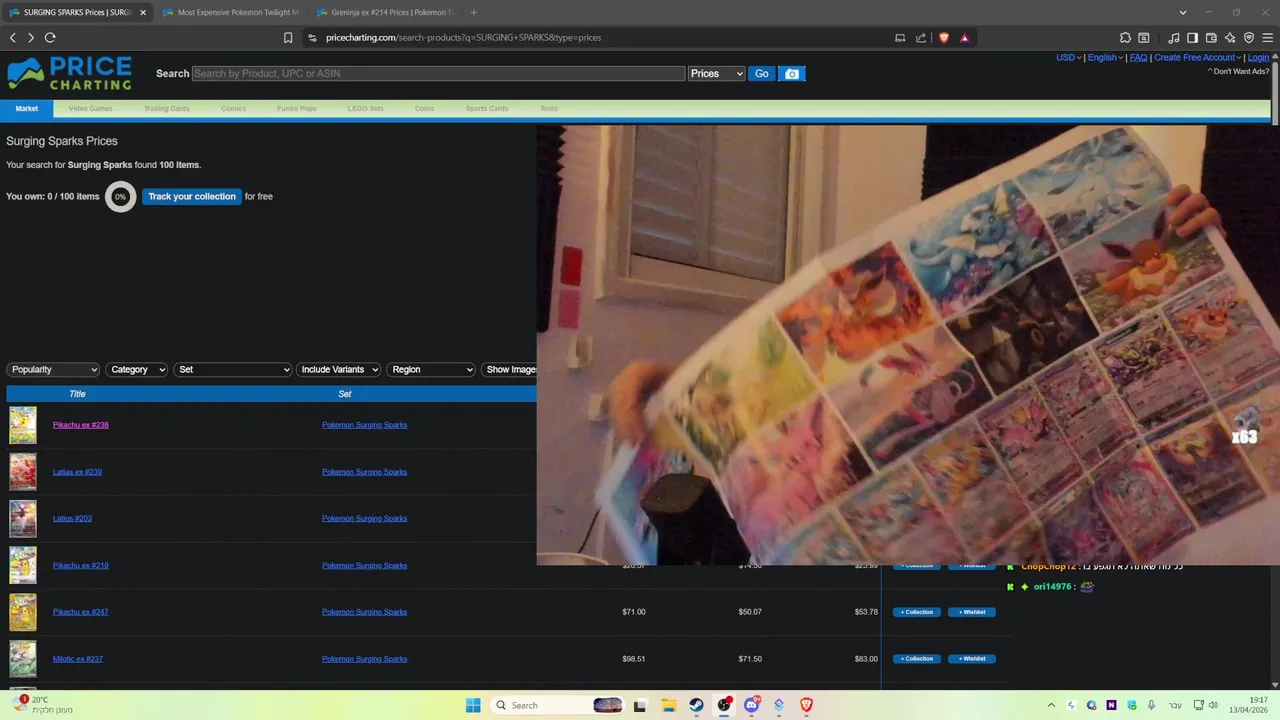Click the camera scan icon next to Go
This screenshot has width=1280, height=720.
point(792,74)
